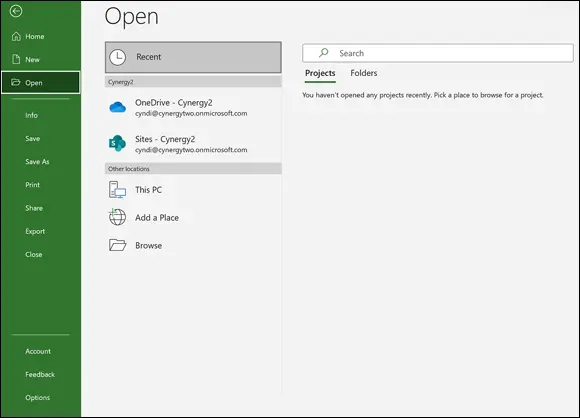
Task: Select the Recent location
Action: (193, 57)
